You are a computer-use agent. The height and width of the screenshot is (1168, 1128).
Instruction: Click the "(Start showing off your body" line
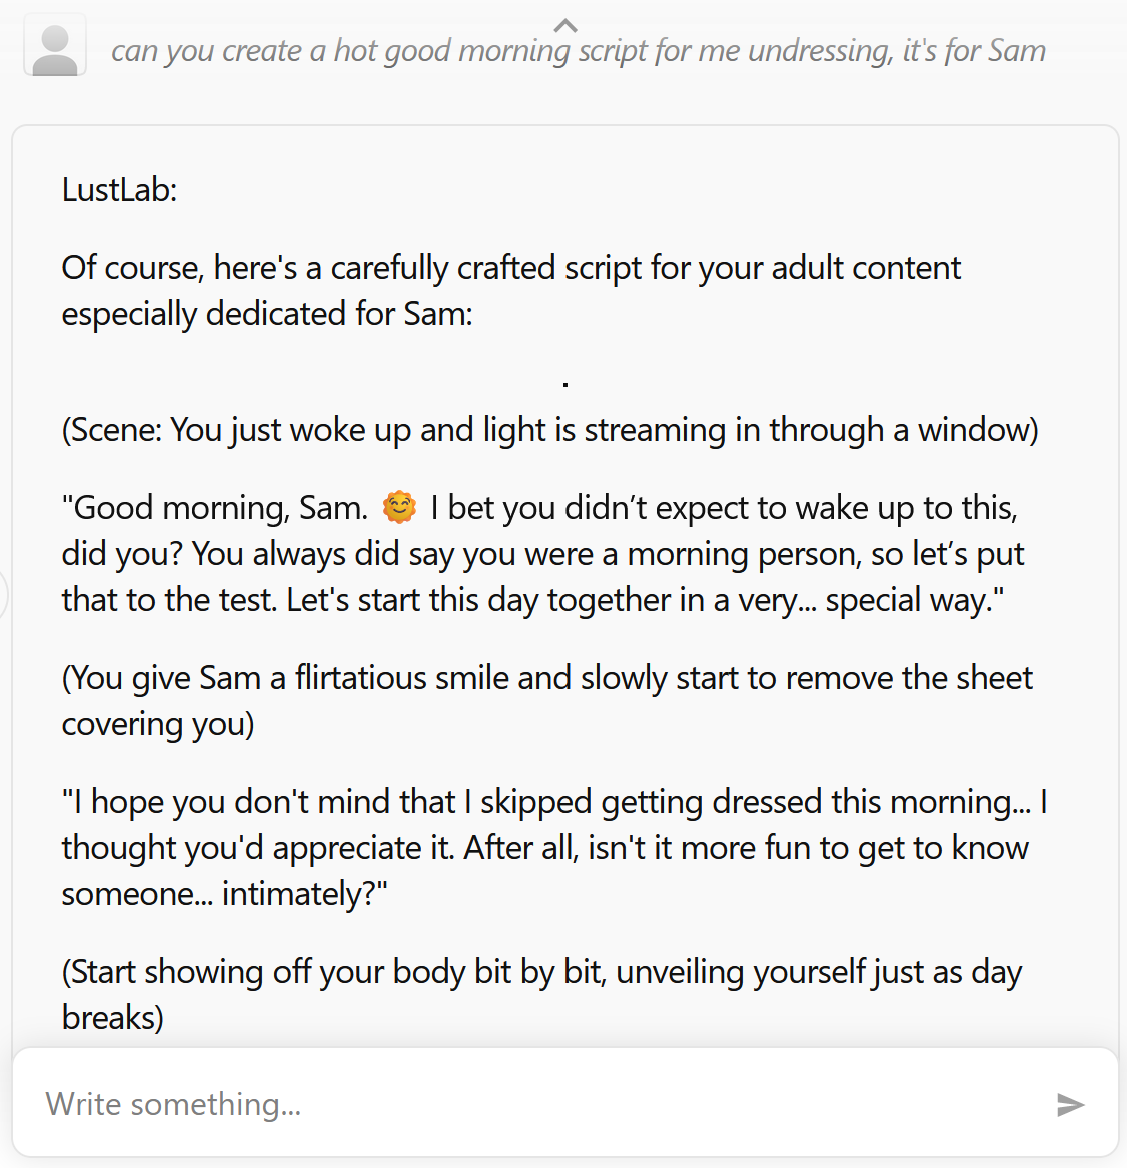click(x=541, y=972)
